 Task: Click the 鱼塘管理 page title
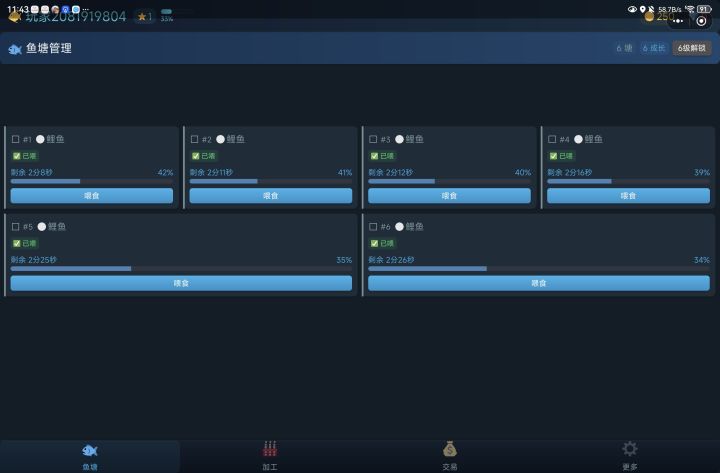49,48
